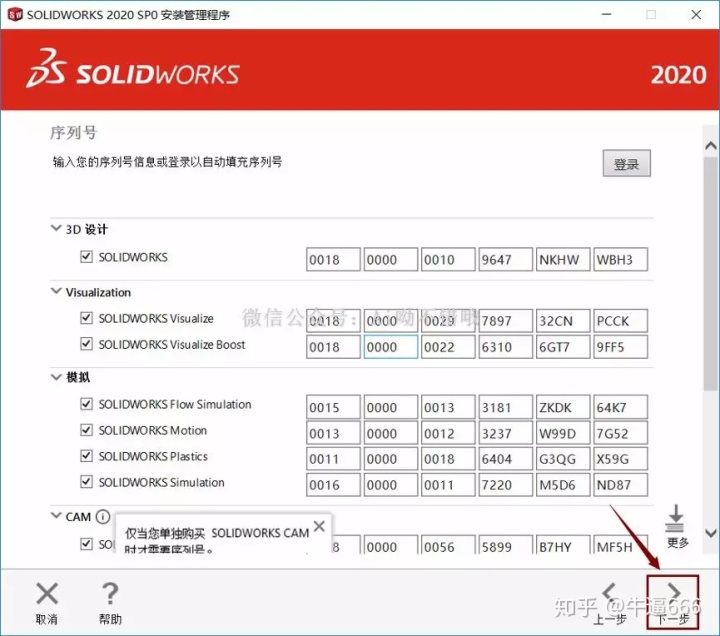Click Visualize Boost field containing 9FF5
The height and width of the screenshot is (636, 720).
[x=620, y=347]
